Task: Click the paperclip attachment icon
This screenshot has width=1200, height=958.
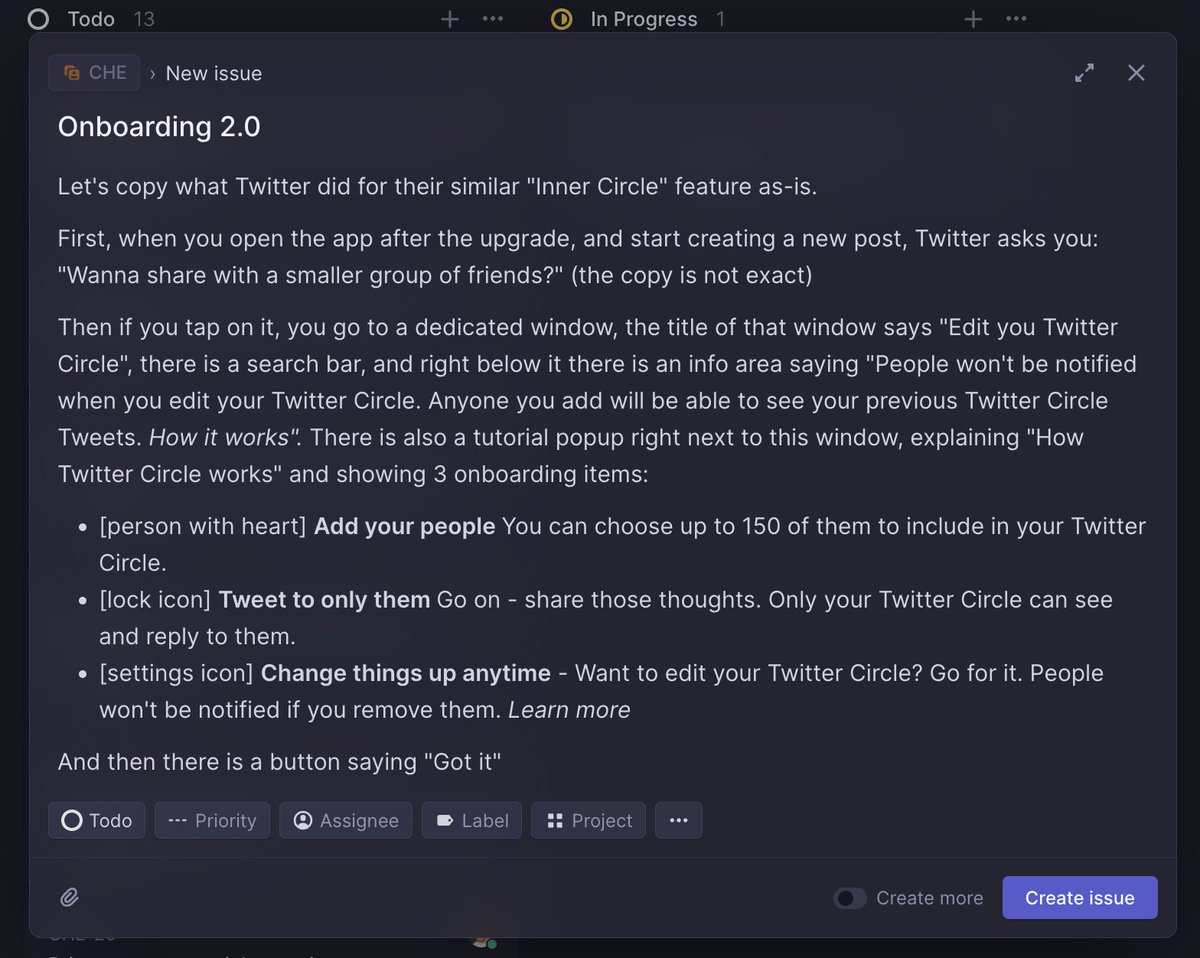Action: pos(69,897)
